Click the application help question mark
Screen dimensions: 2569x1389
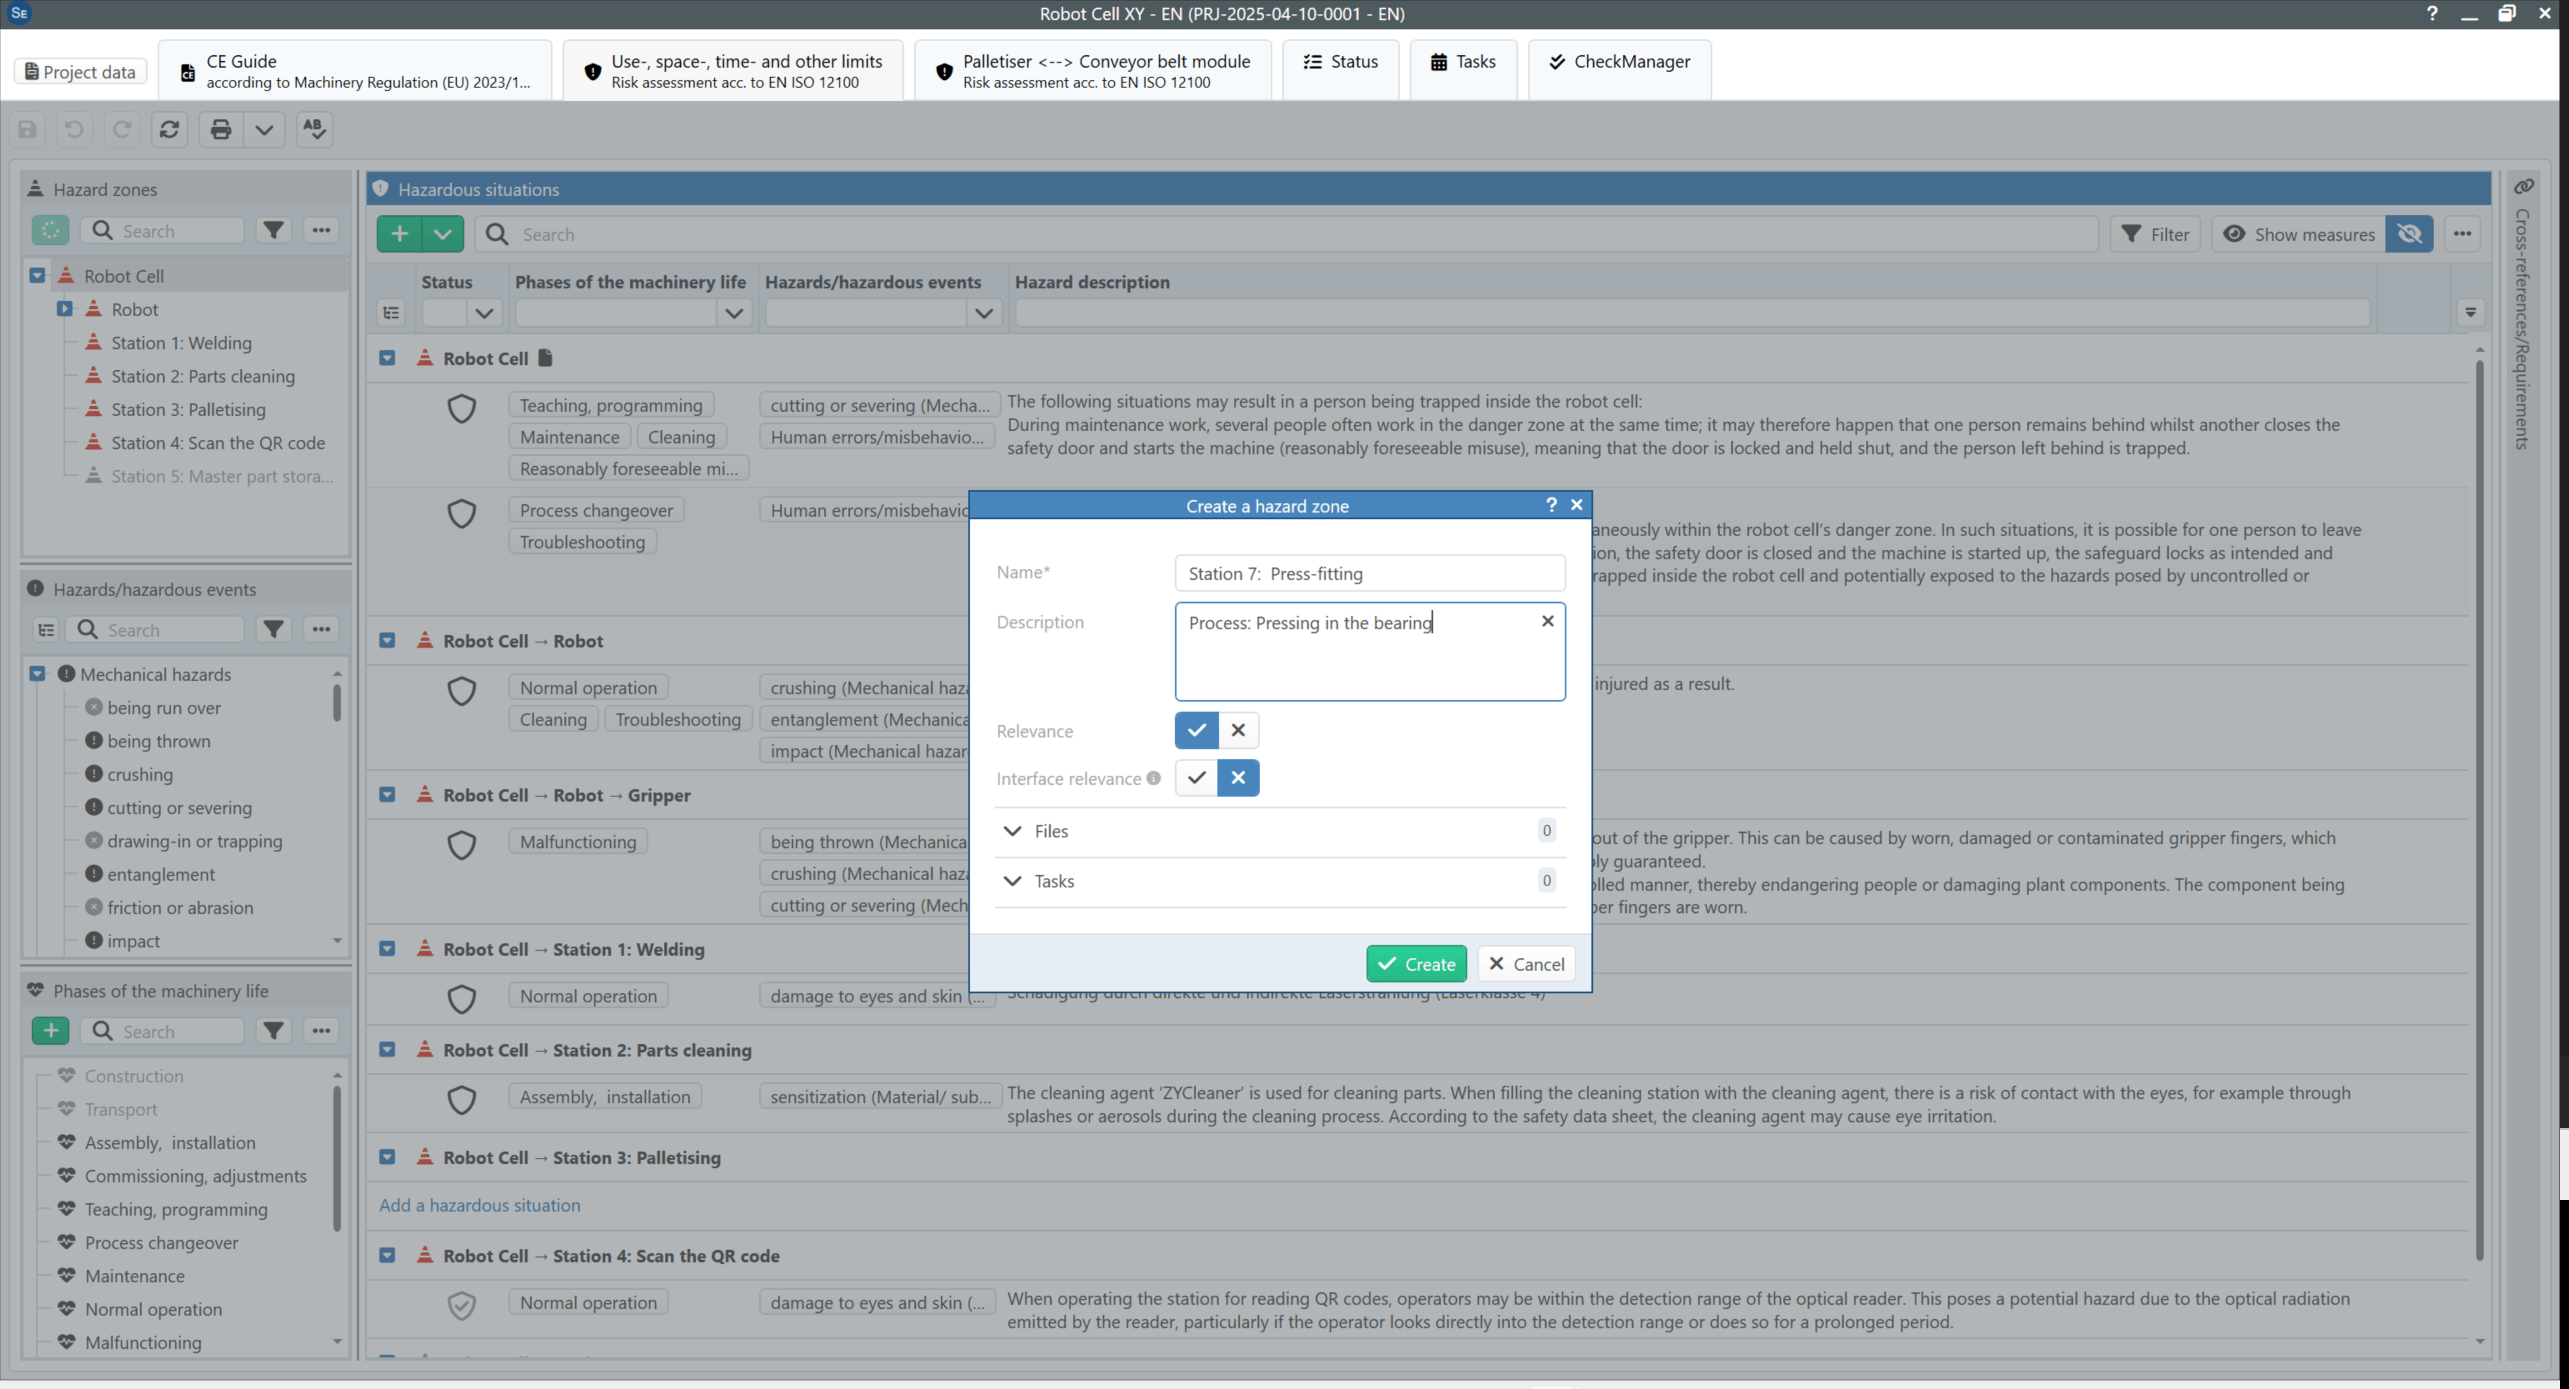click(2432, 13)
